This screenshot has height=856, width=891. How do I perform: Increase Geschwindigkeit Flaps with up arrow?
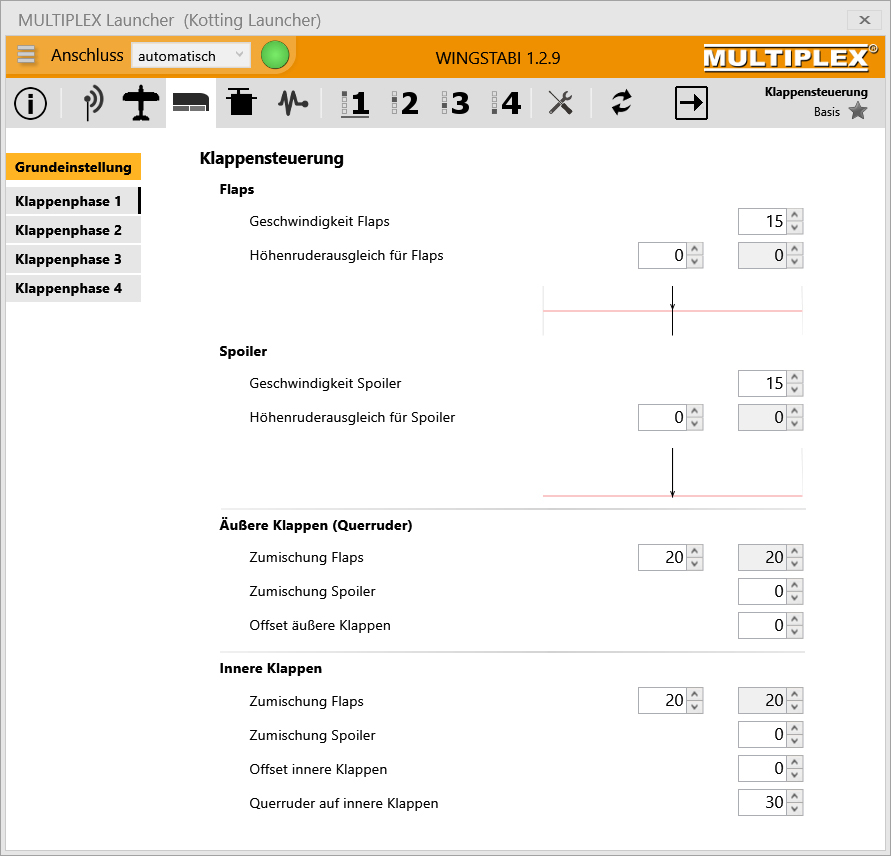click(x=795, y=215)
